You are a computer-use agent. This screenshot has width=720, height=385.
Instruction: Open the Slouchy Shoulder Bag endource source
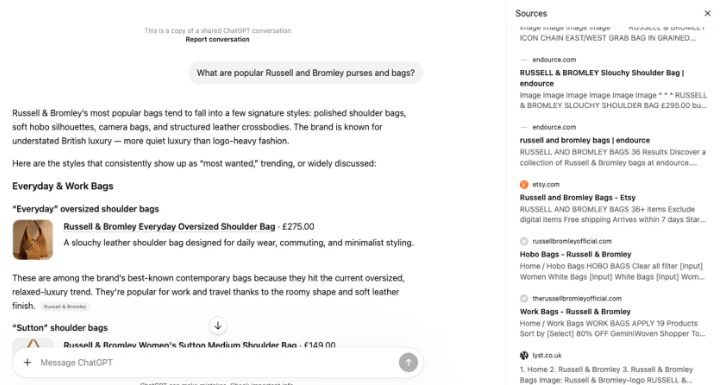click(x=602, y=78)
